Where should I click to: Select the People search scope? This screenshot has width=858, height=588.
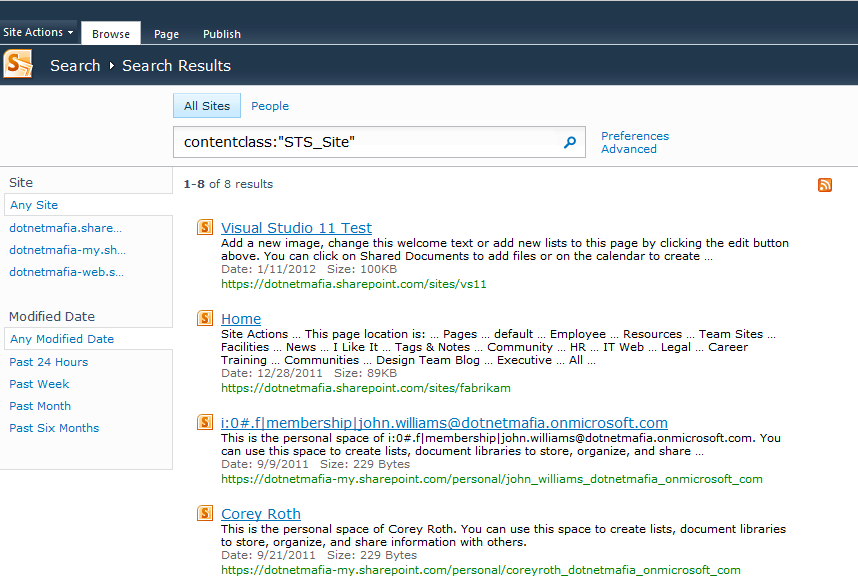(x=270, y=106)
